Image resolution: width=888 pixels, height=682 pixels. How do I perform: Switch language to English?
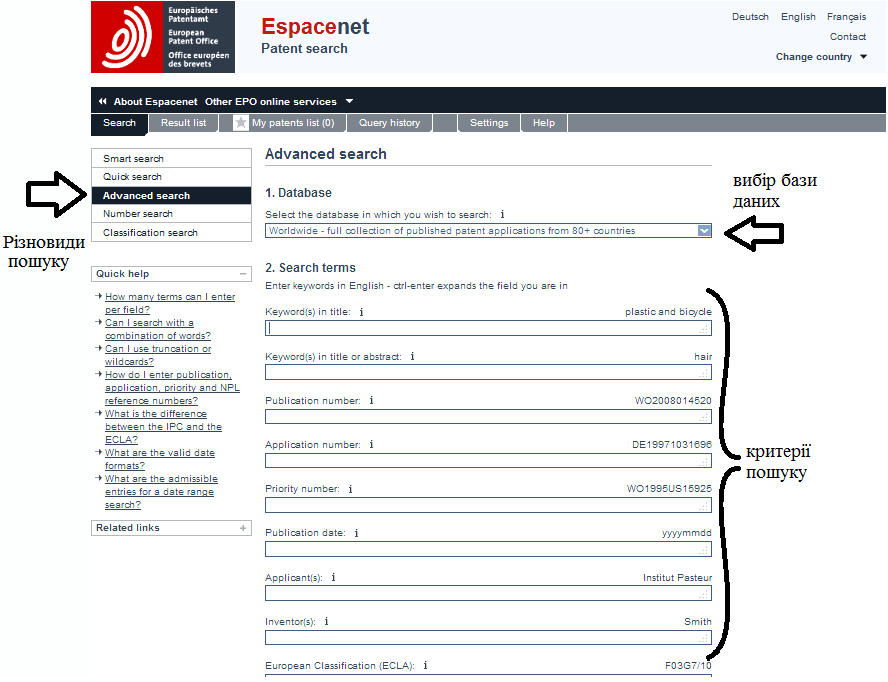[798, 17]
